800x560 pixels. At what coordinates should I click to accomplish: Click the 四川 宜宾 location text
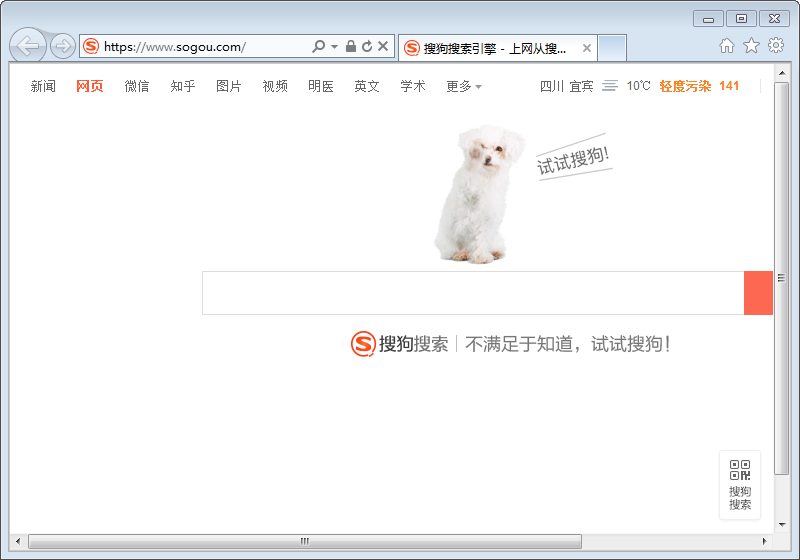(566, 86)
